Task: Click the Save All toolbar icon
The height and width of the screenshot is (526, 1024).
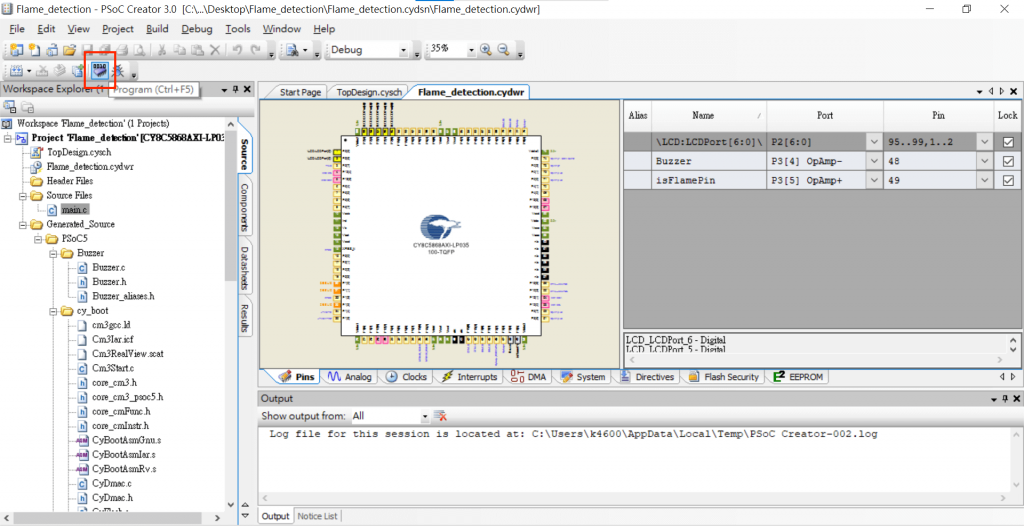Action: 104,50
